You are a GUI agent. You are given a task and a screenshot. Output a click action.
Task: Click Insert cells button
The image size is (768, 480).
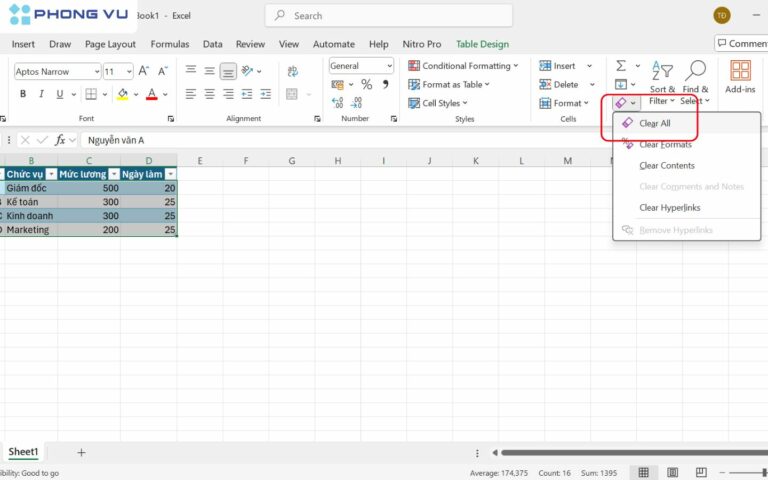(x=558, y=66)
